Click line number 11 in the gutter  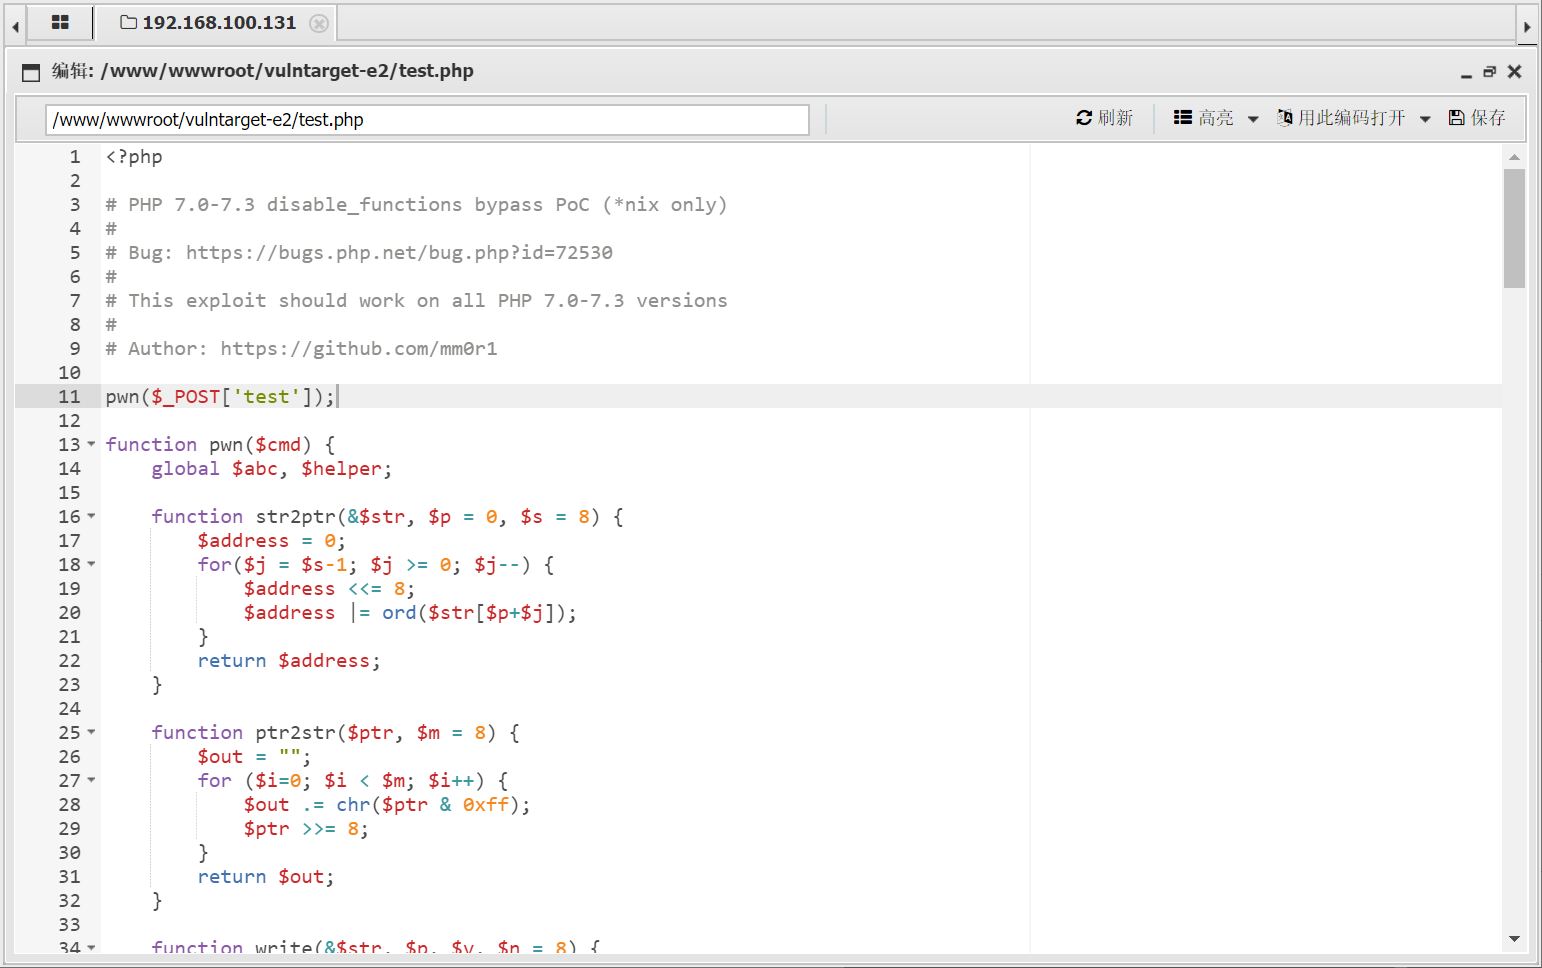pos(69,397)
